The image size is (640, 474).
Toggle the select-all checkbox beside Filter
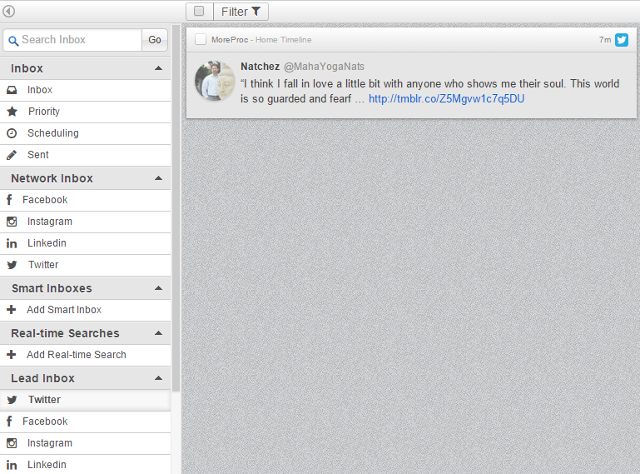[199, 11]
